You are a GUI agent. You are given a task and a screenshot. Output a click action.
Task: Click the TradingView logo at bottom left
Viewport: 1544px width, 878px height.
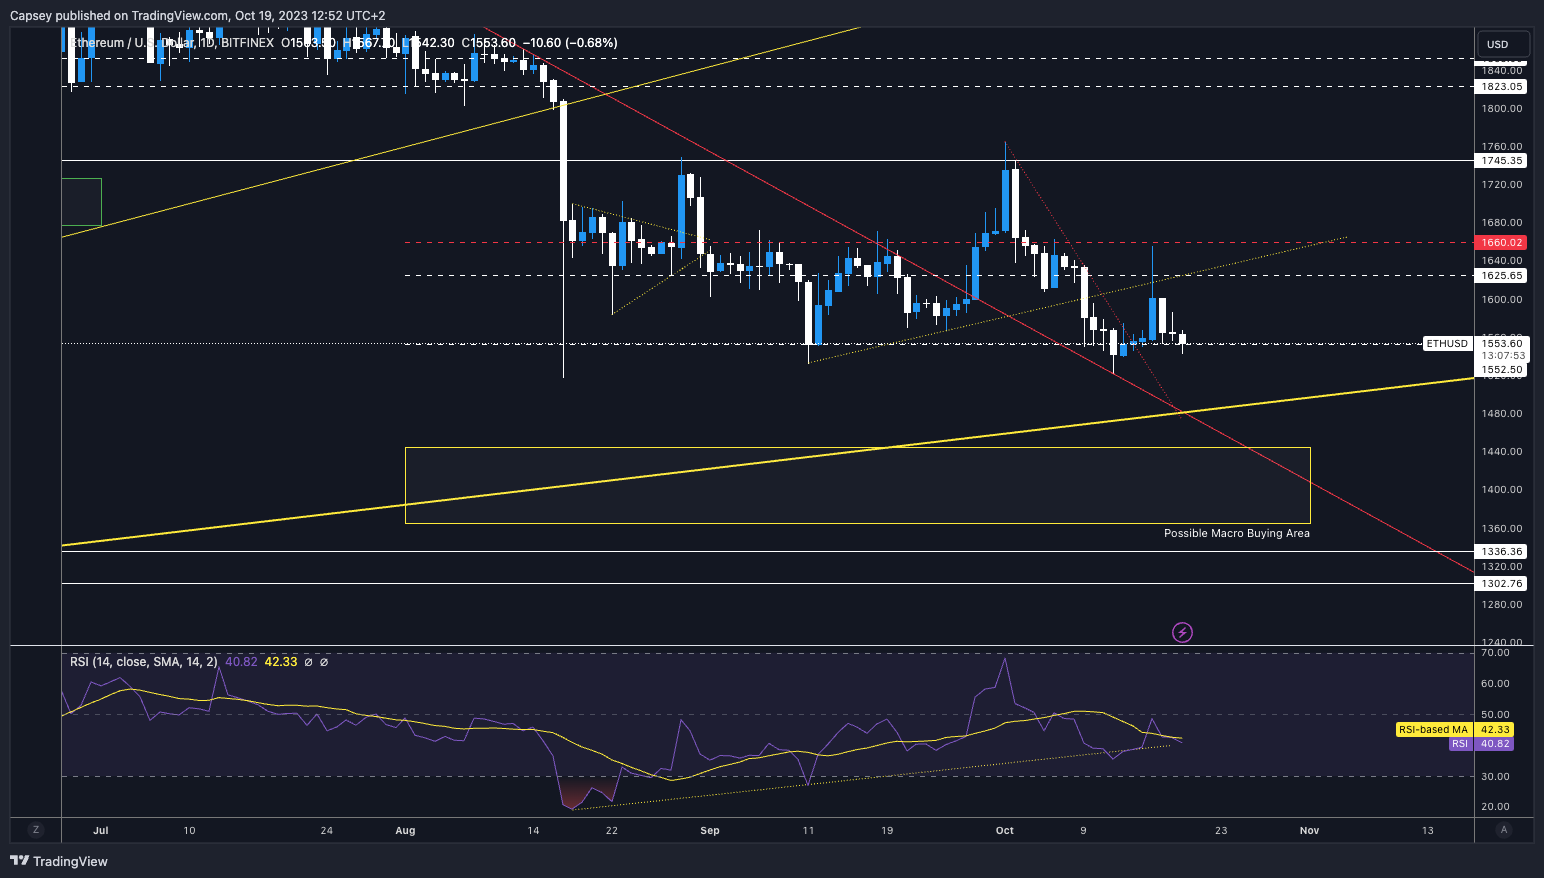pos(60,861)
